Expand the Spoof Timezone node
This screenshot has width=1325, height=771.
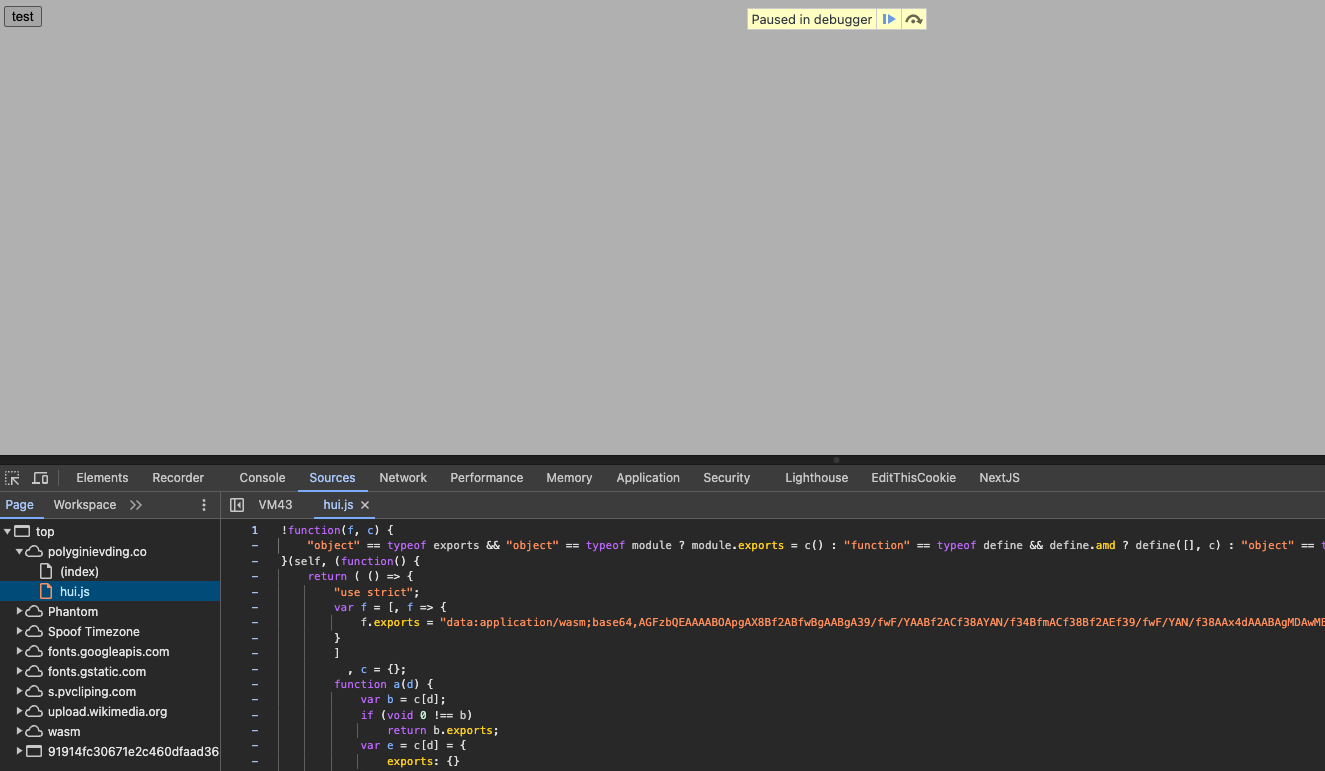coord(19,631)
